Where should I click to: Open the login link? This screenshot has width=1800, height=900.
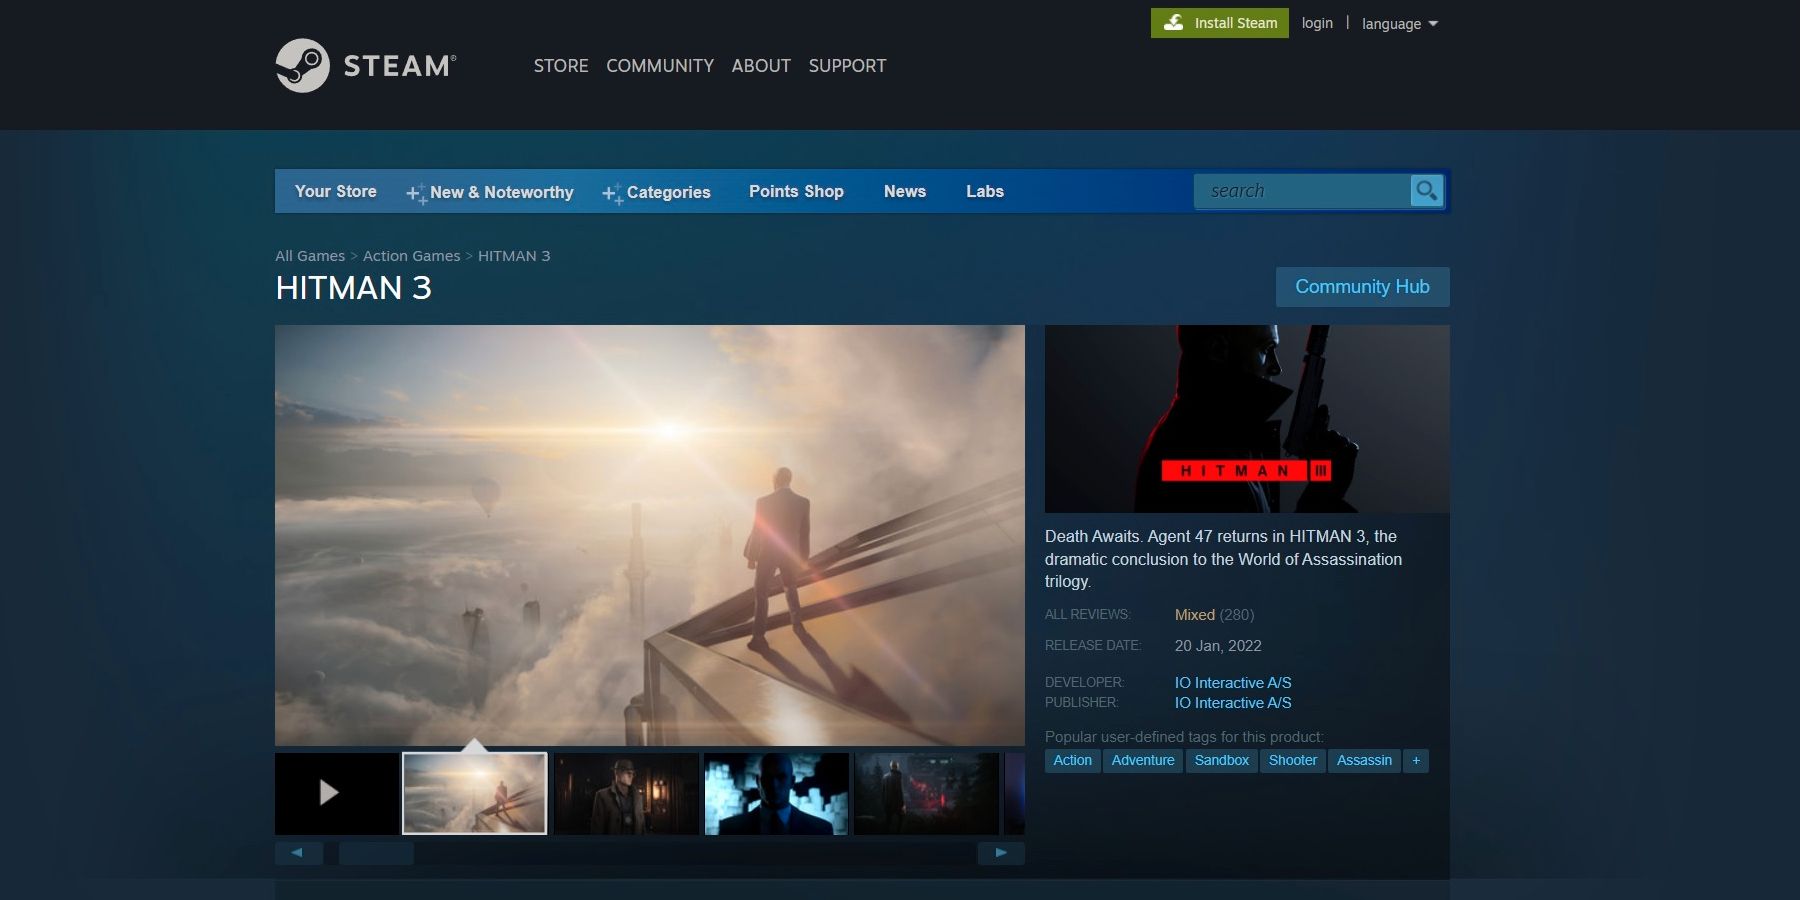point(1317,23)
